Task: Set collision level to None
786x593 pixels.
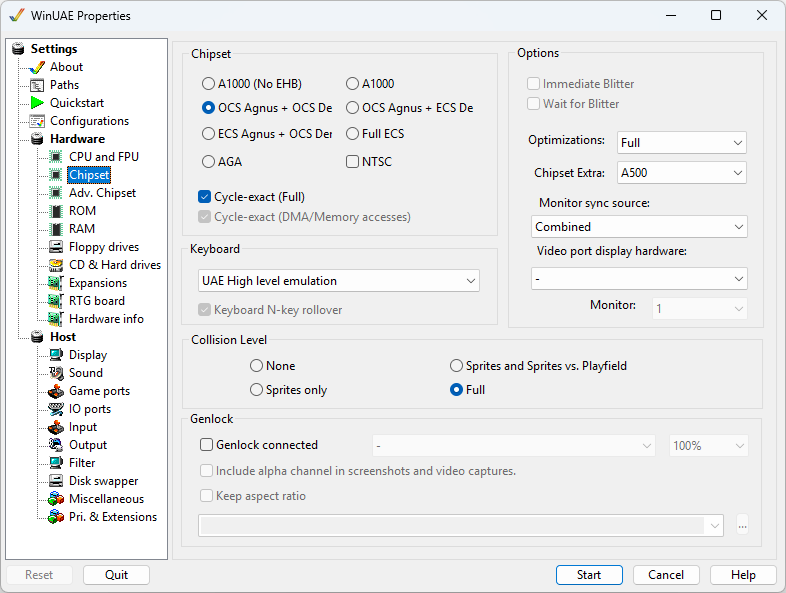Action: click(x=273, y=366)
